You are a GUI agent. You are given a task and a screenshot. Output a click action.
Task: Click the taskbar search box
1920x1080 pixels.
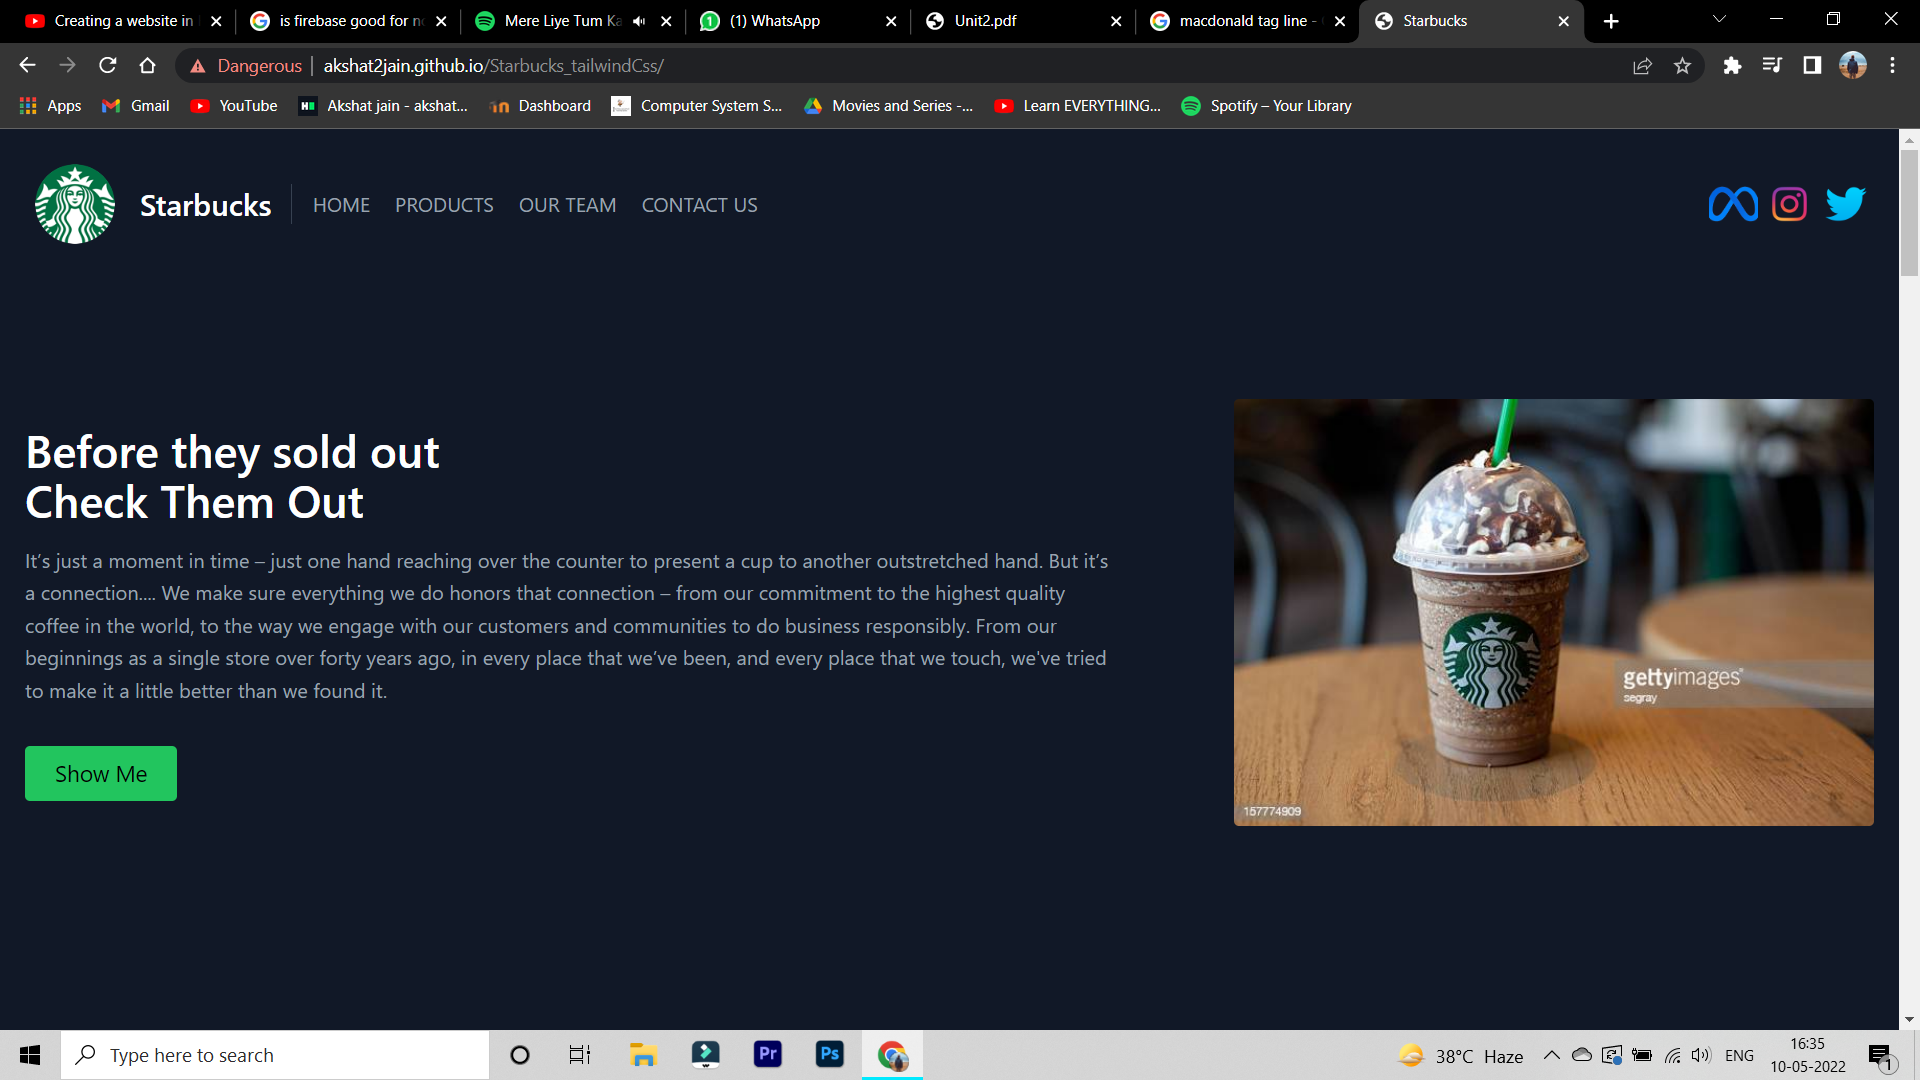pos(275,1054)
